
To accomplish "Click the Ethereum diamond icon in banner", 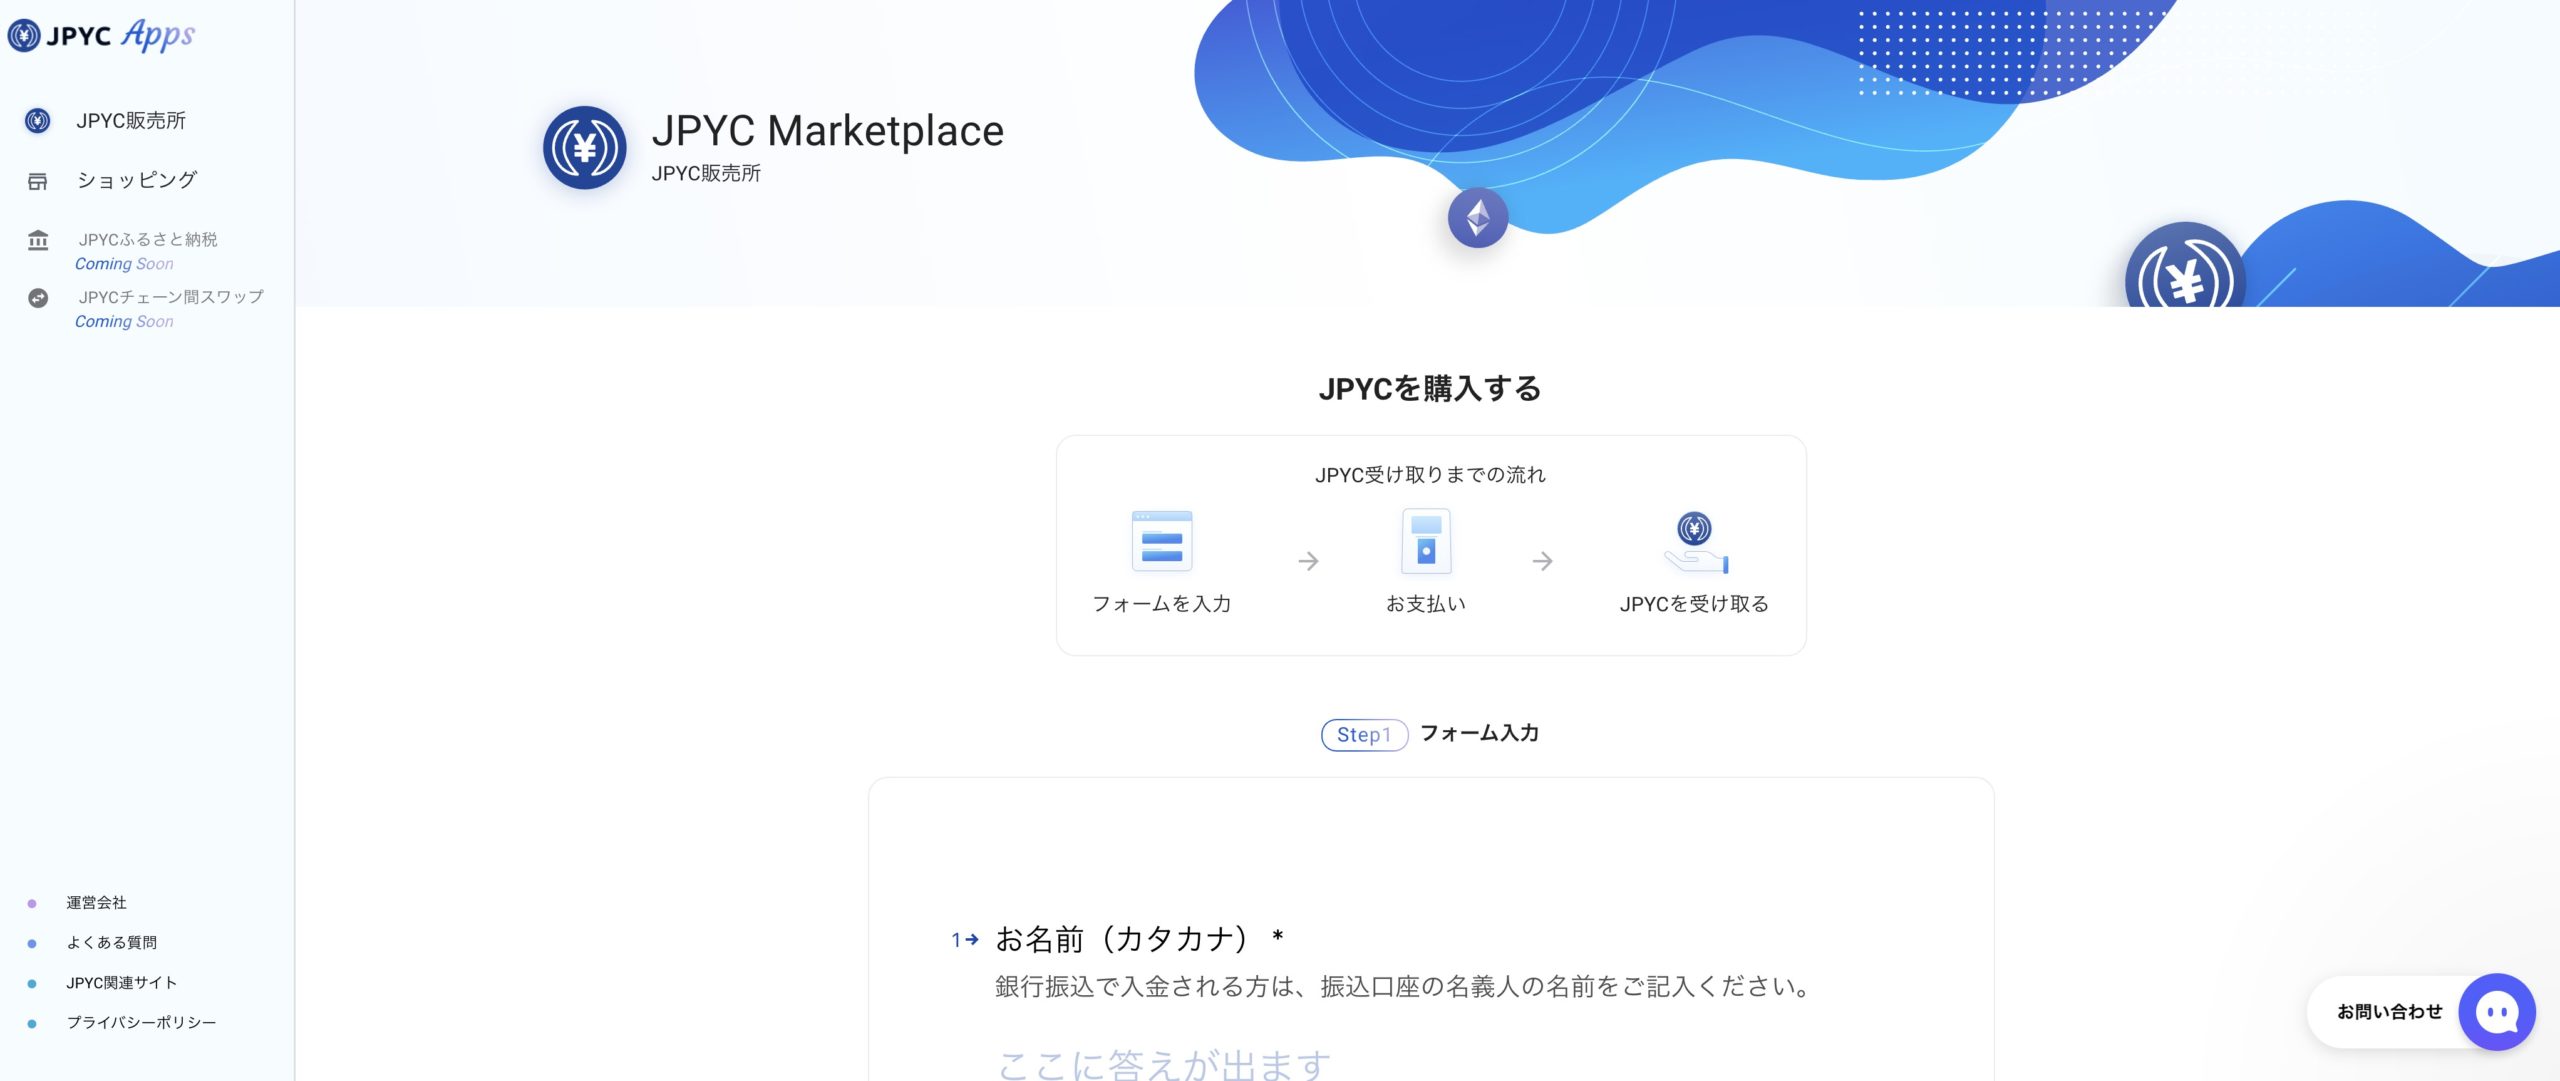I will [1478, 217].
